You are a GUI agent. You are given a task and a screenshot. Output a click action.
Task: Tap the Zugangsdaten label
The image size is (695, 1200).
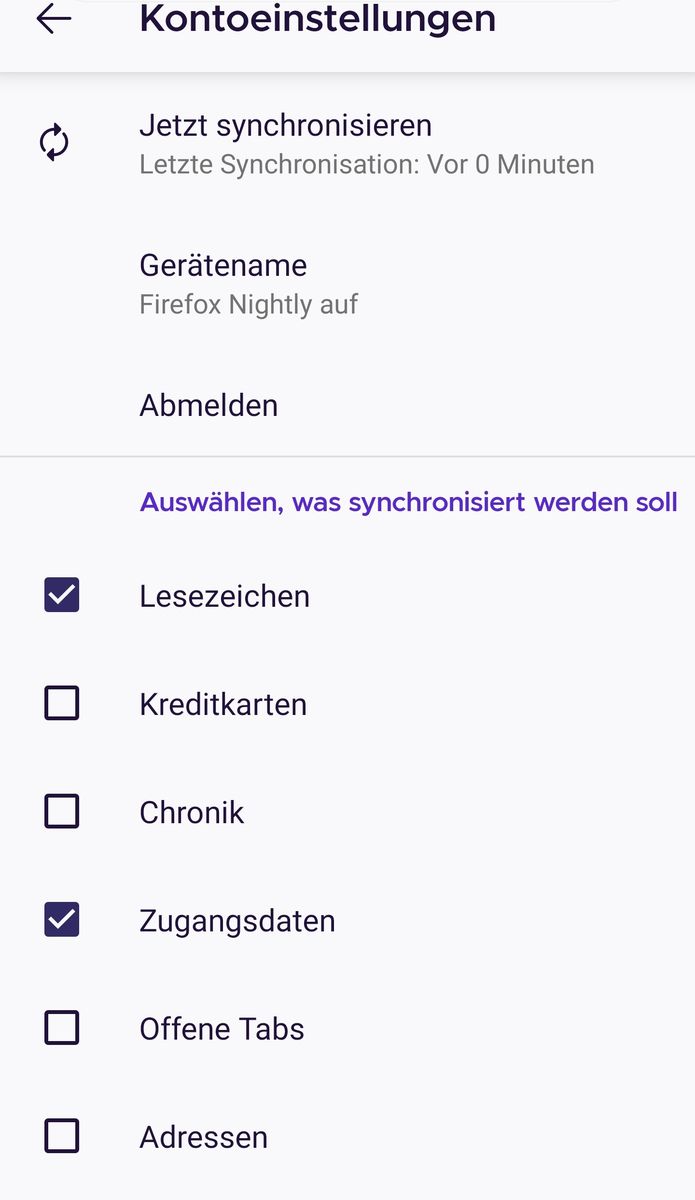coord(237,921)
